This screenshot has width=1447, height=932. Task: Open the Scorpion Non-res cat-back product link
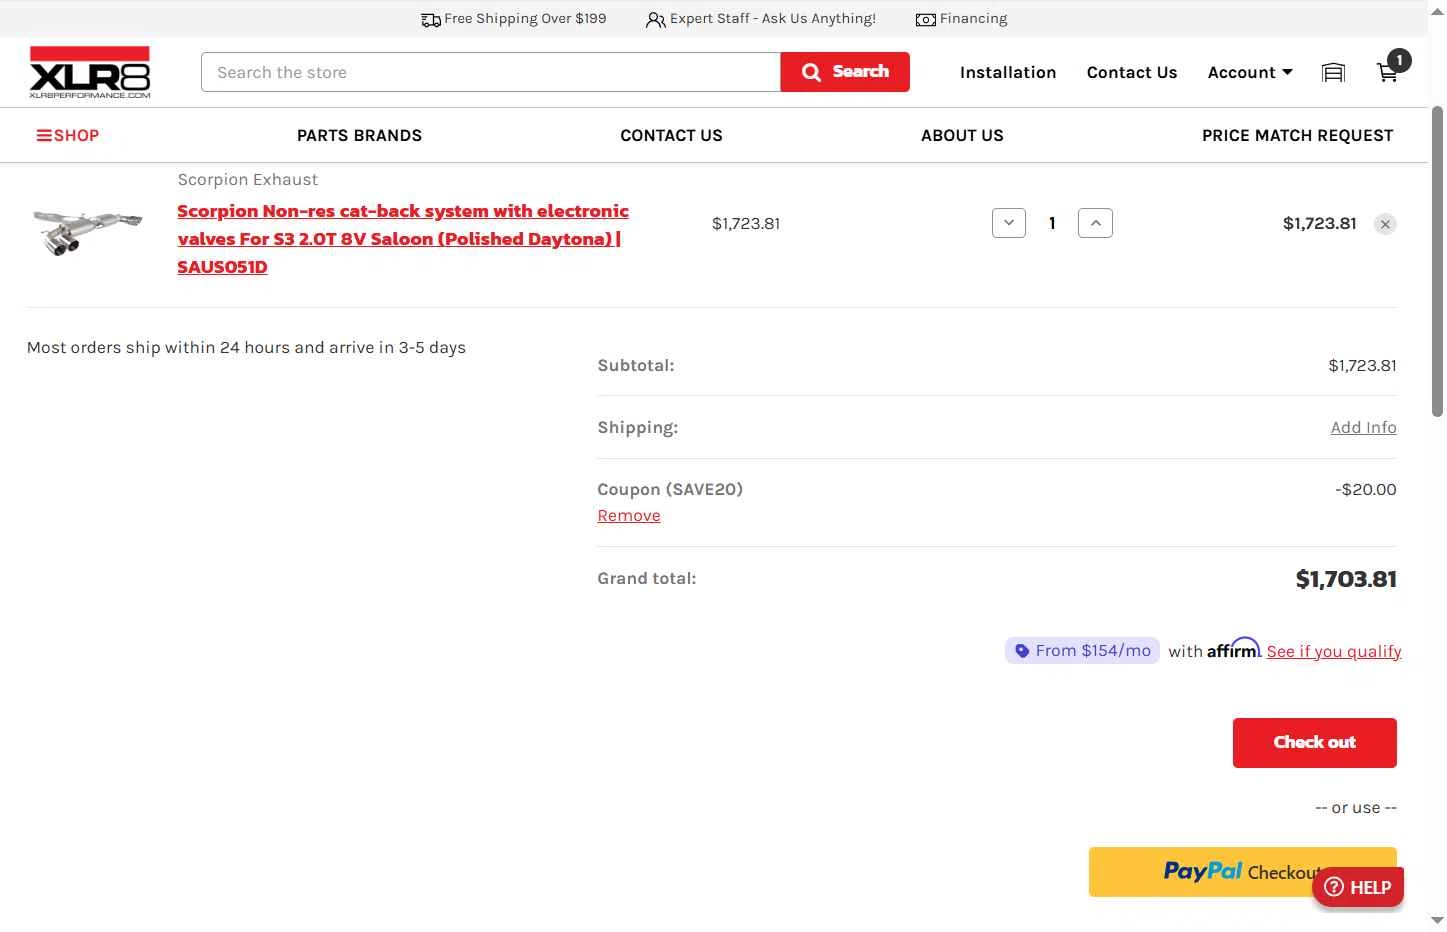tap(403, 239)
